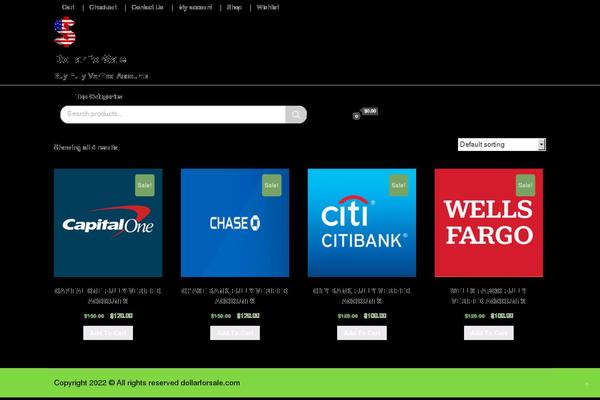Open the Citibank product image

362,223
